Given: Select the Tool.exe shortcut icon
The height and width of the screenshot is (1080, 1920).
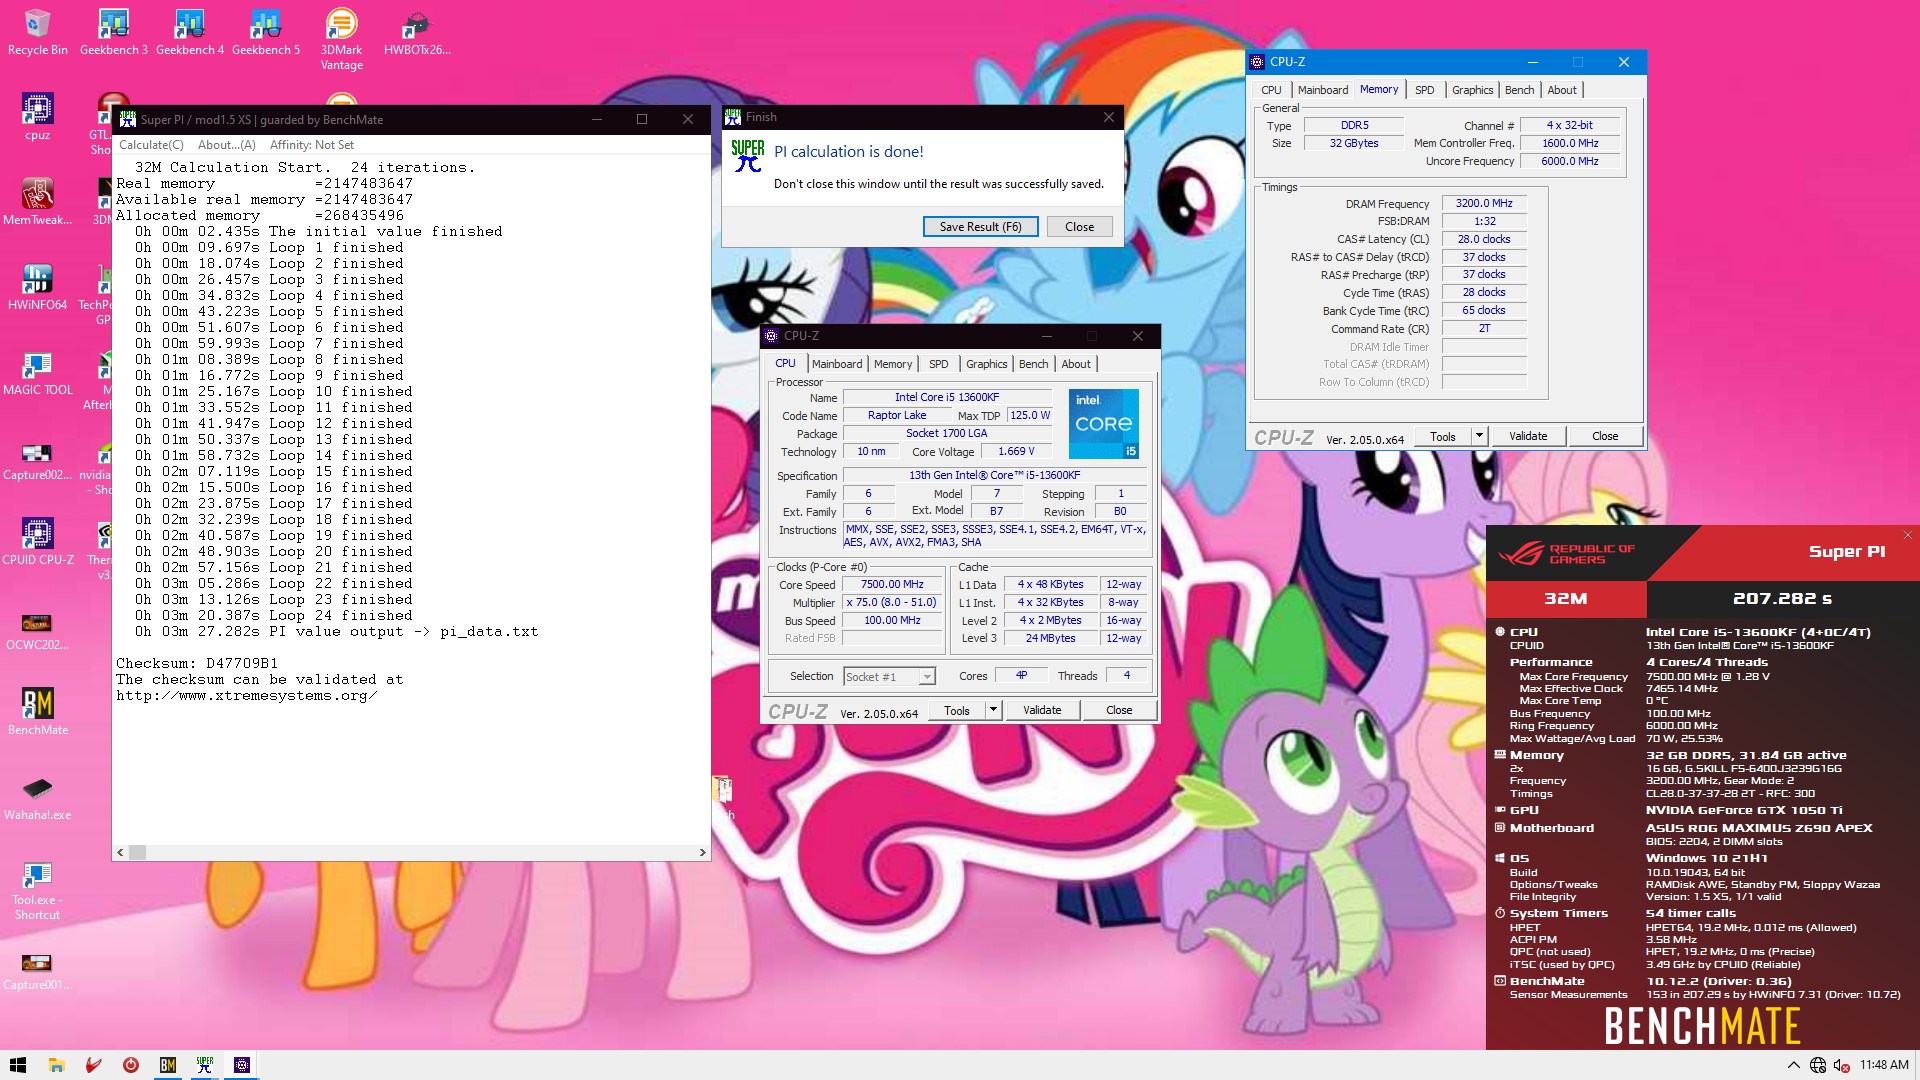Looking at the screenshot, I should tap(37, 890).
